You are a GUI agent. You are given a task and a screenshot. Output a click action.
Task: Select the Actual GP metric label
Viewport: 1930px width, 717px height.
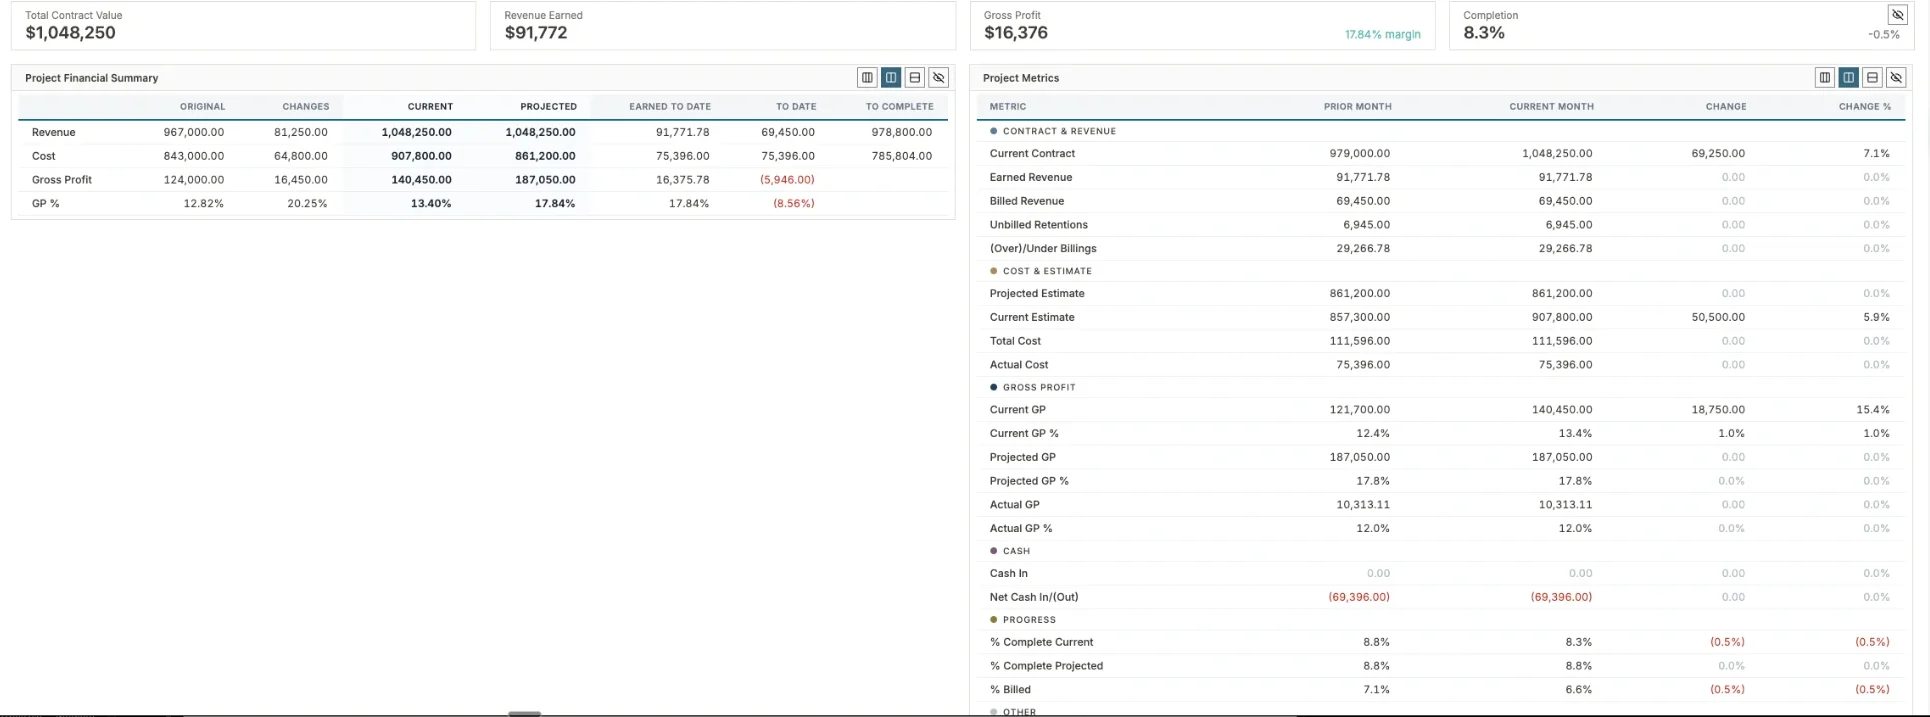[x=1014, y=505]
